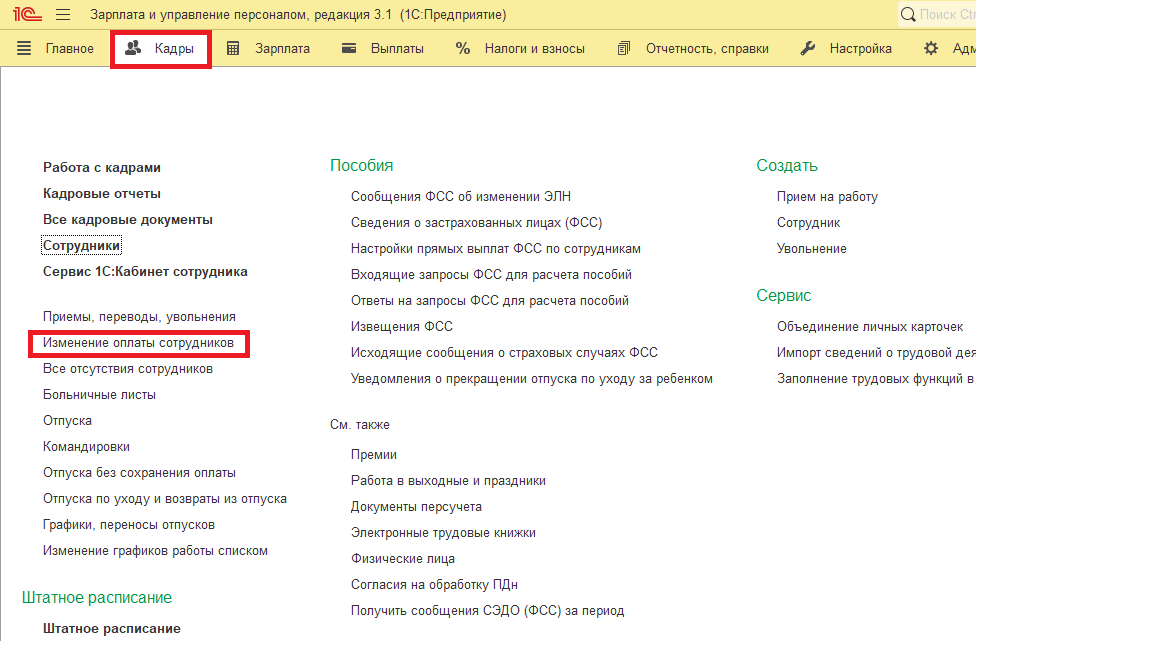Click the Главное section list icon
Viewport: 1152px width, 648px height.
point(24,48)
